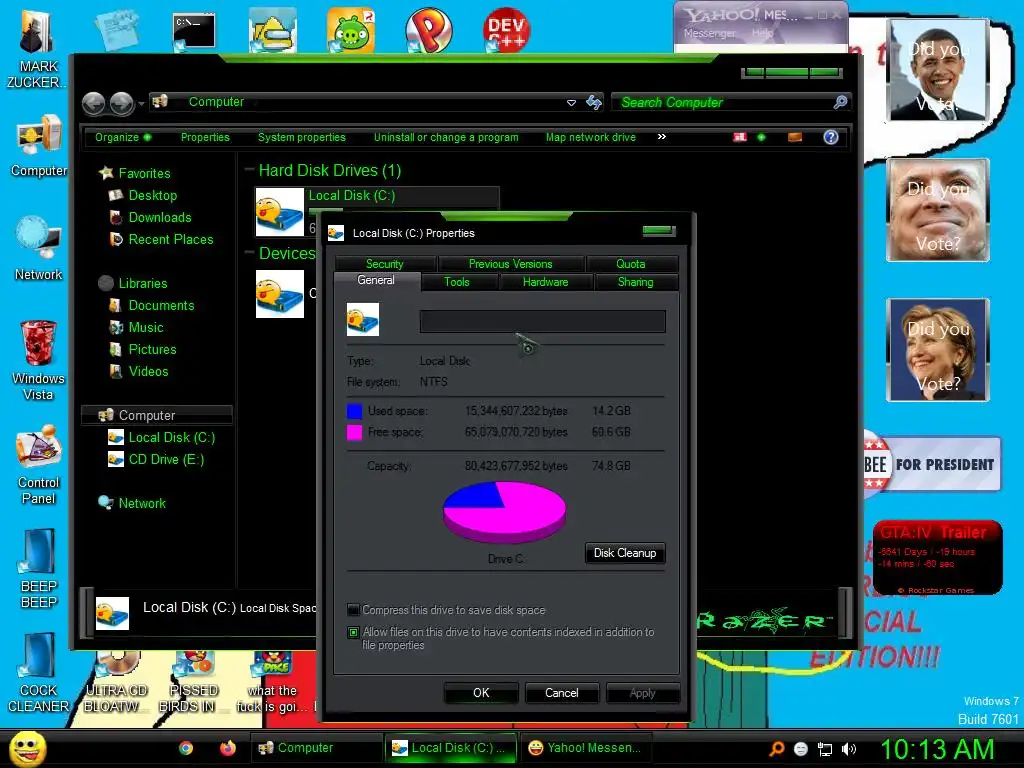1024x768 pixels.
Task: Open the COCK CLEANER desktop icon
Action: [x=39, y=673]
